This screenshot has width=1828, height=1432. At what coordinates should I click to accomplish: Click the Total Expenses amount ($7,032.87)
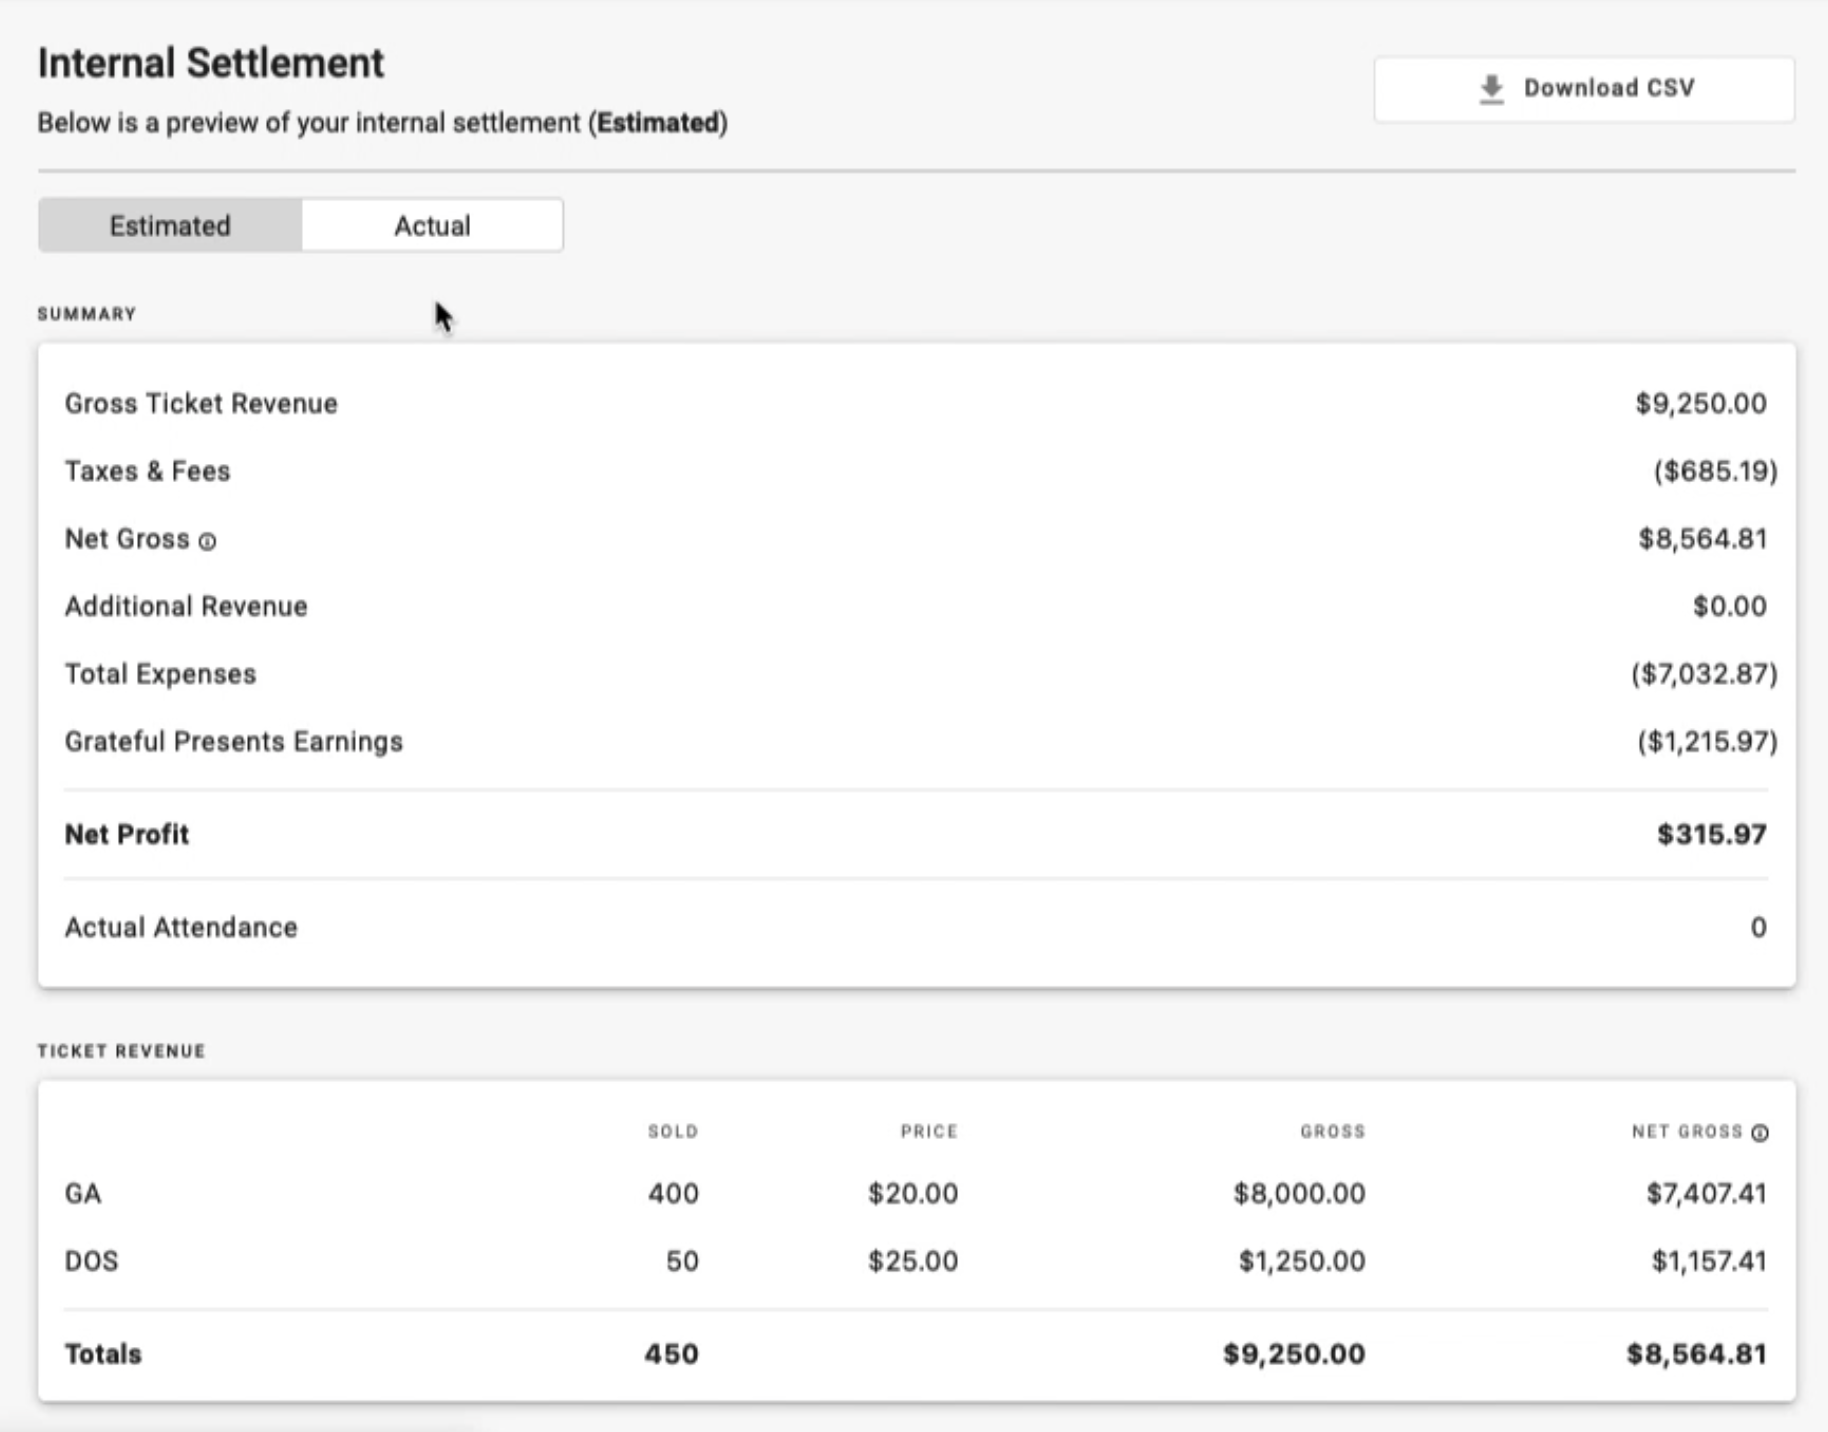click(x=1703, y=674)
